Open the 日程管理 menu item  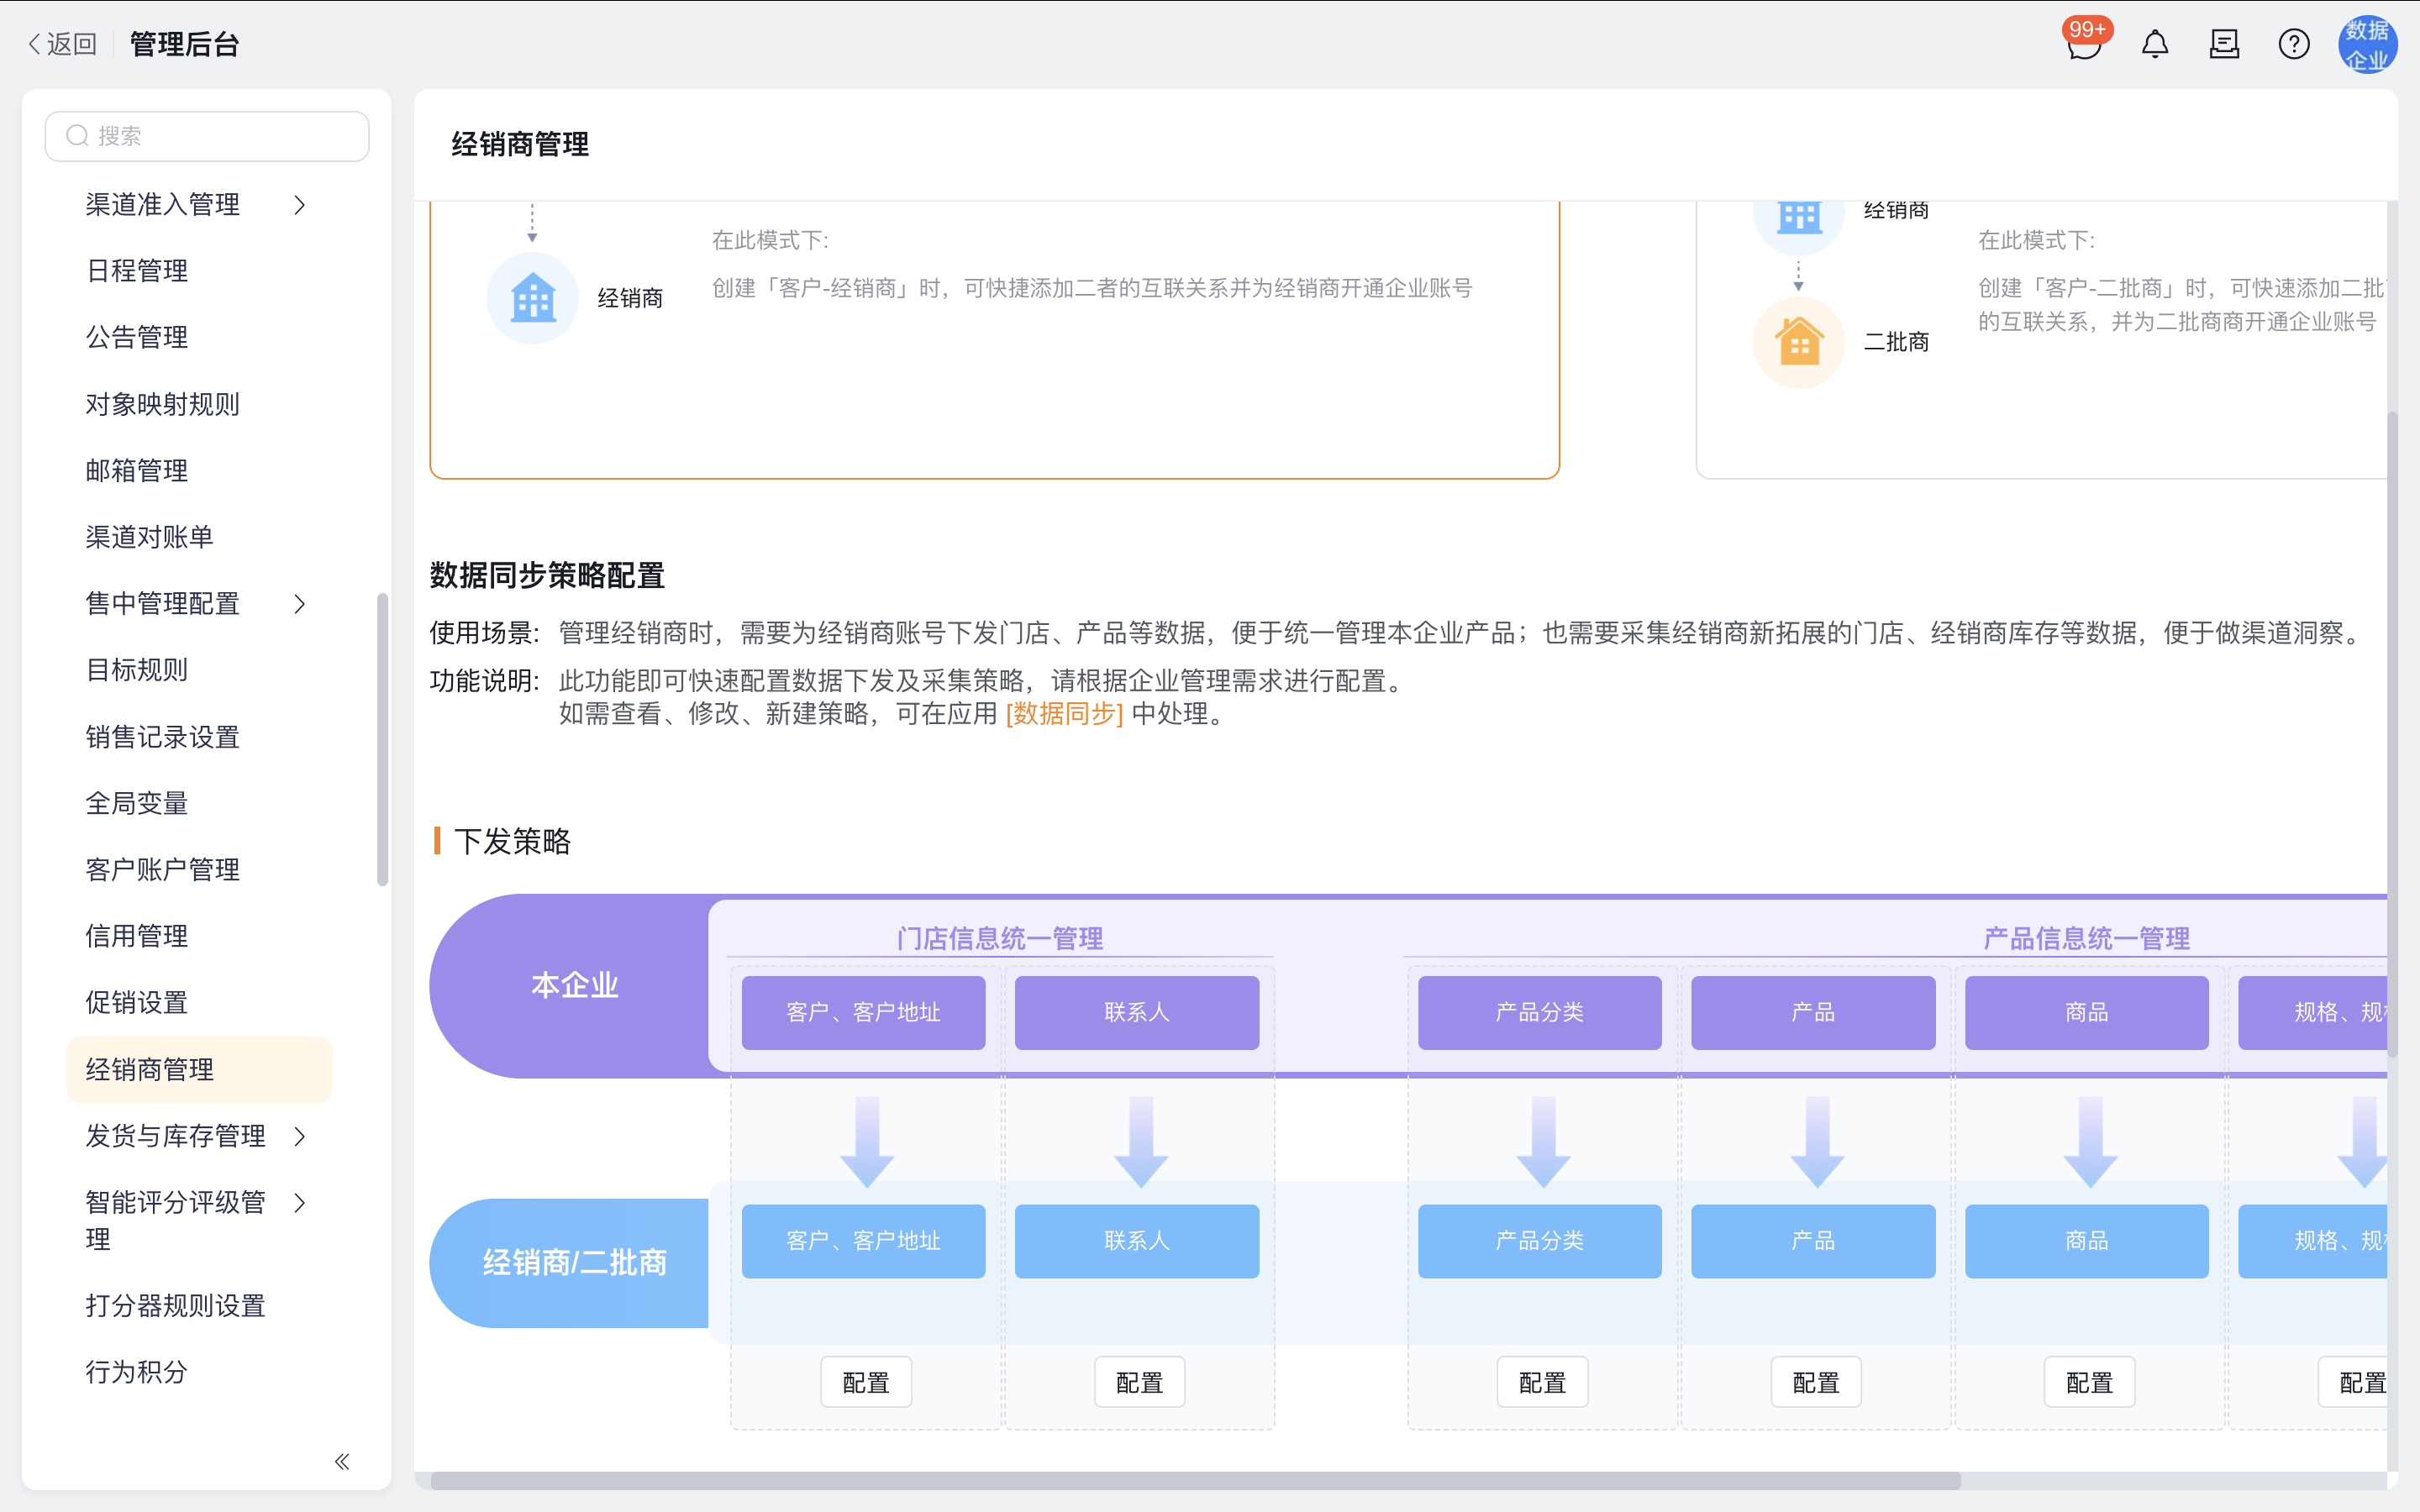[x=199, y=271]
